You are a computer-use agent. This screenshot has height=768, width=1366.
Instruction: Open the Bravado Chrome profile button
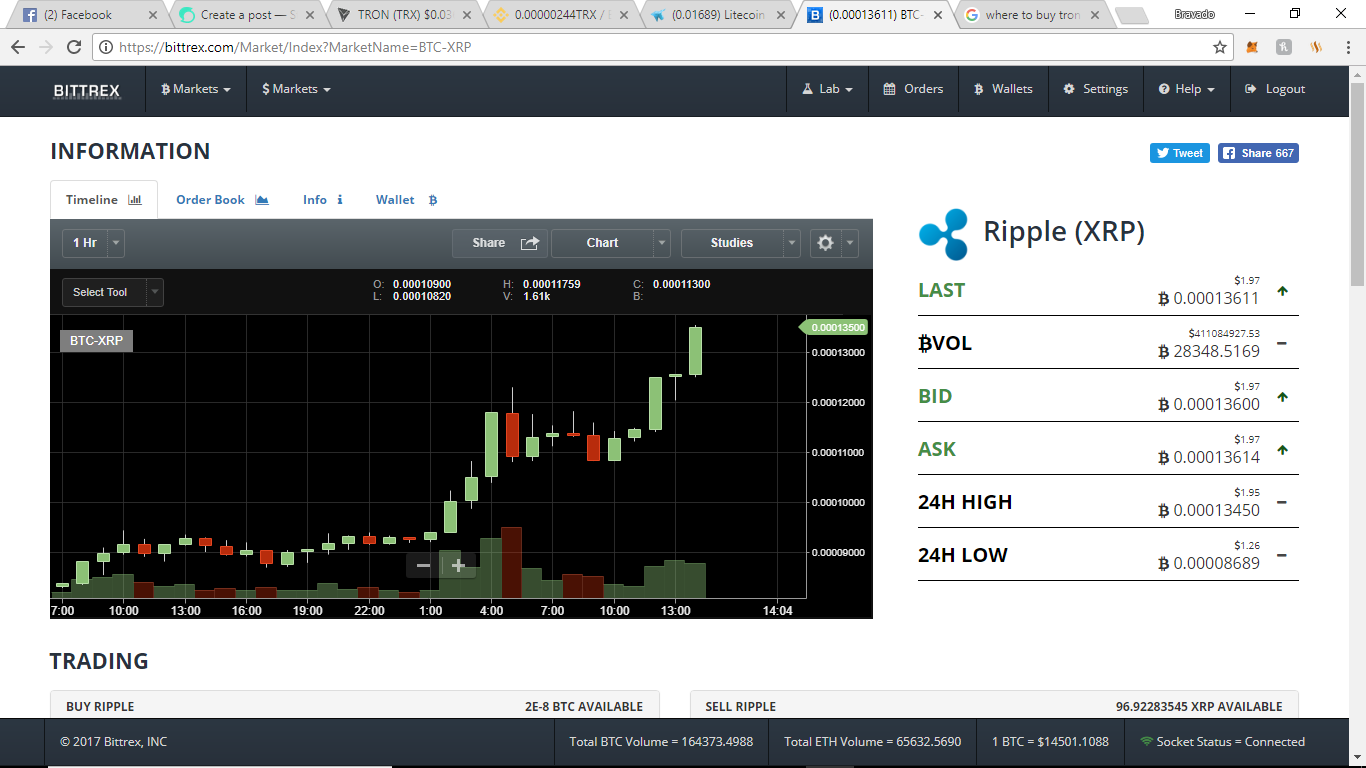[x=1195, y=14]
